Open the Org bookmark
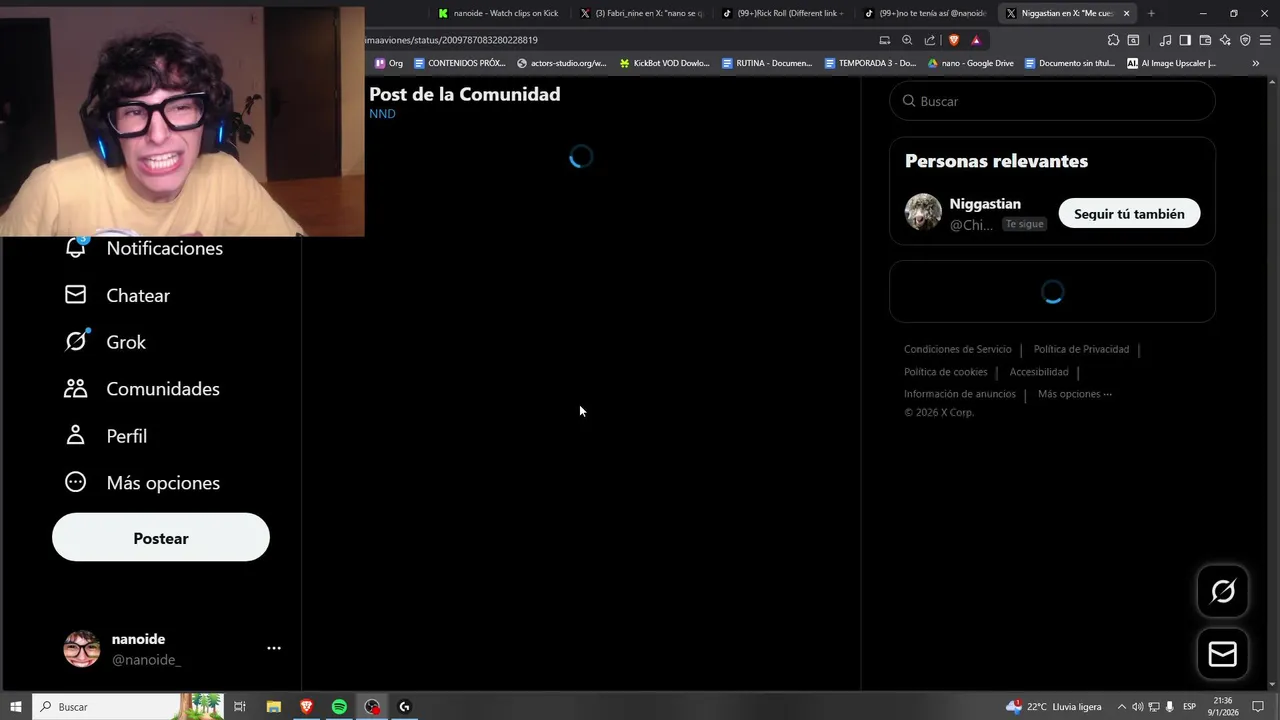This screenshot has height=720, width=1280. pos(389,63)
